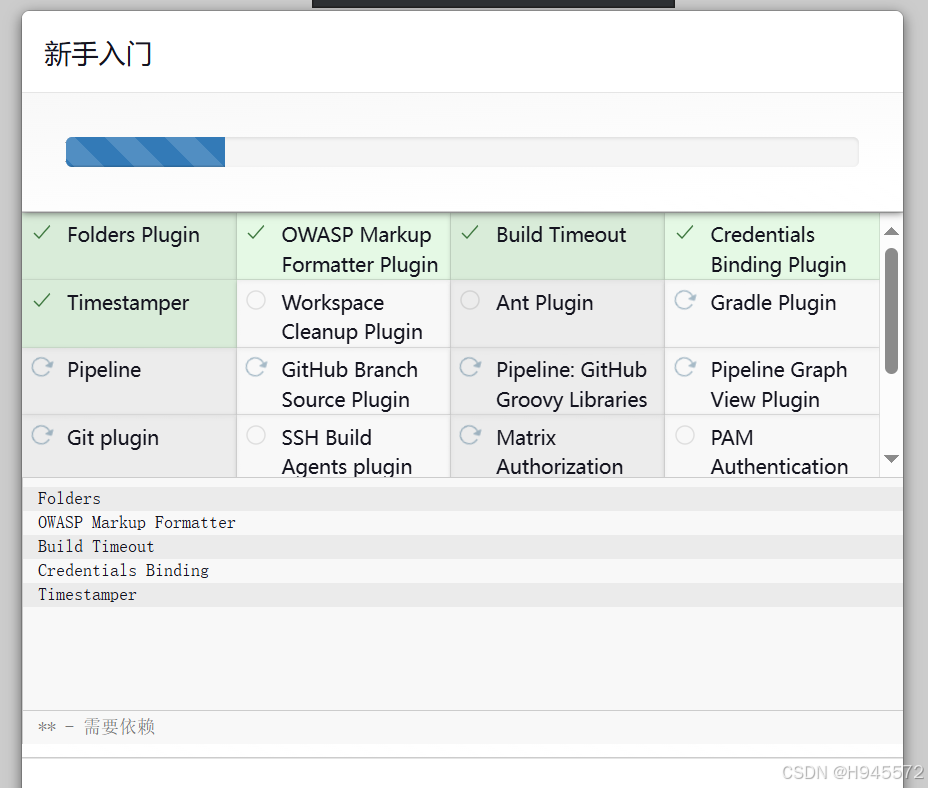Click the PAM Authentication label
This screenshot has width=928, height=788.
[779, 452]
